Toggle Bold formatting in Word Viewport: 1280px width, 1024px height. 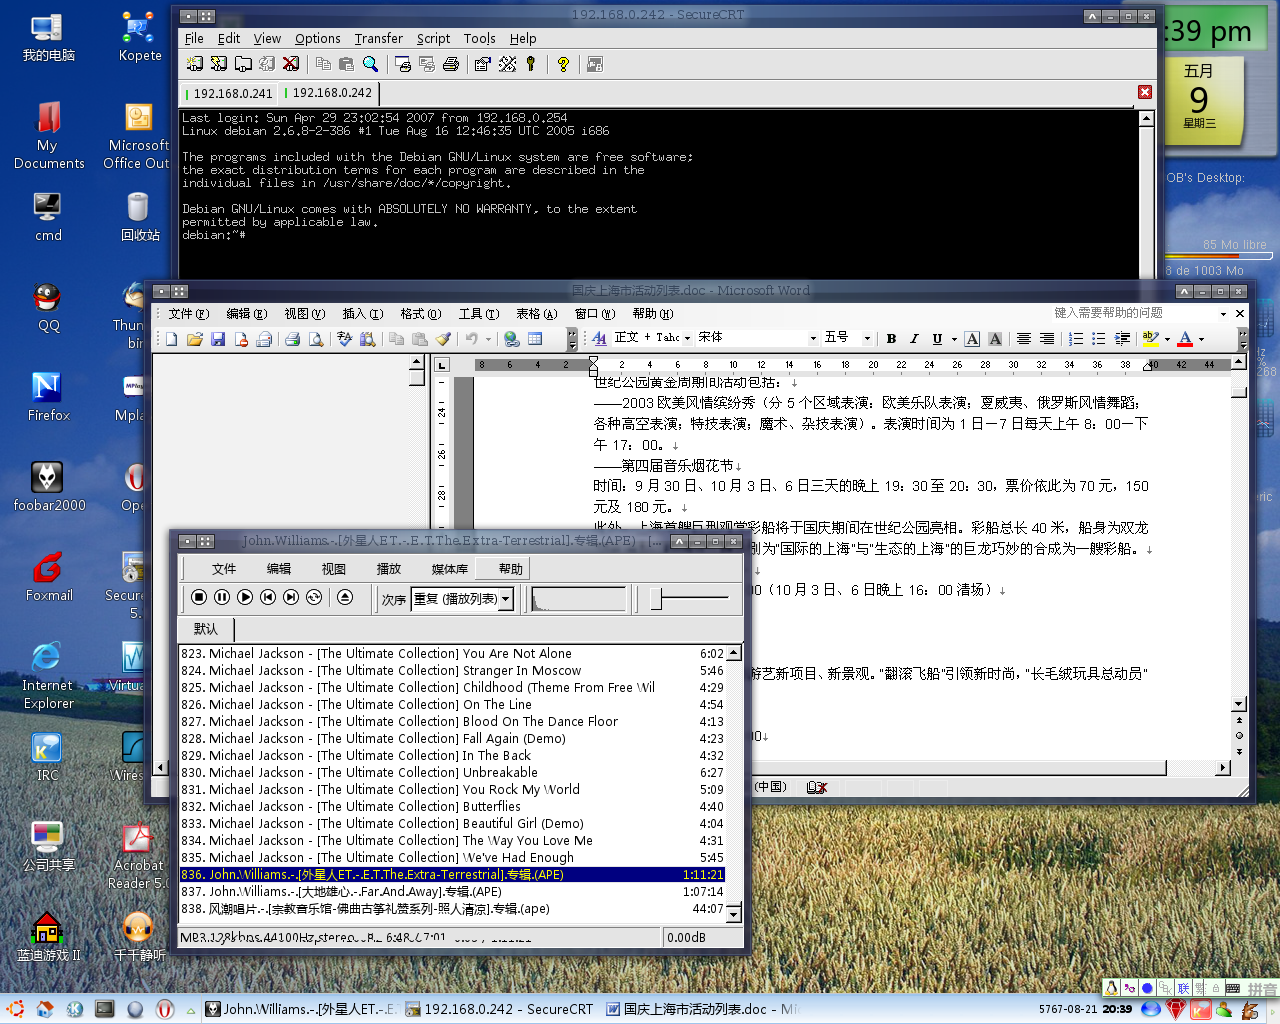point(891,339)
